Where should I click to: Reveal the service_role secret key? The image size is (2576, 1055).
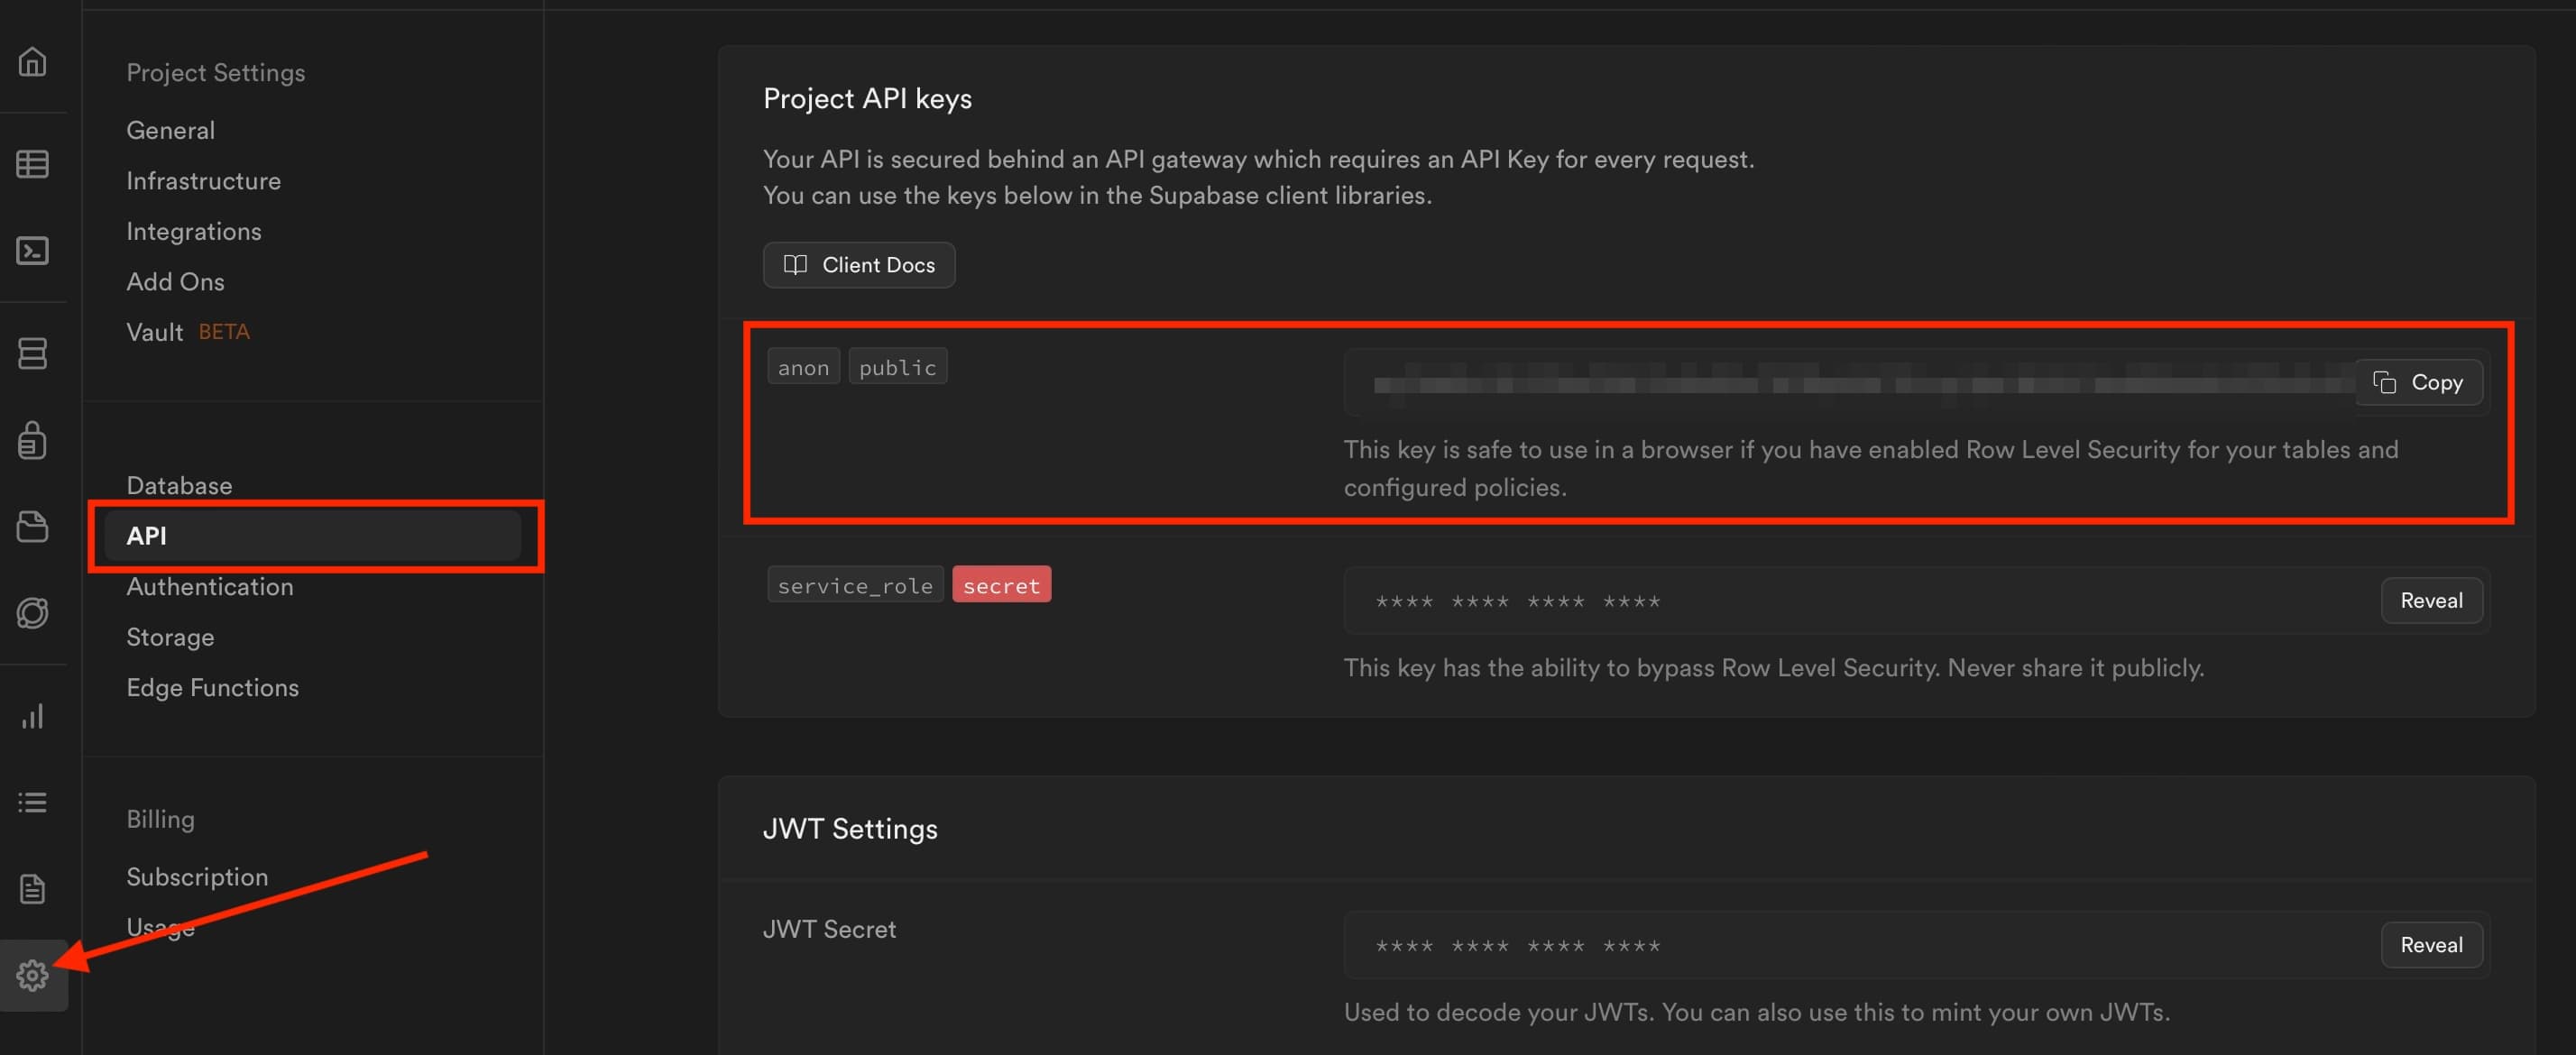coord(2432,600)
